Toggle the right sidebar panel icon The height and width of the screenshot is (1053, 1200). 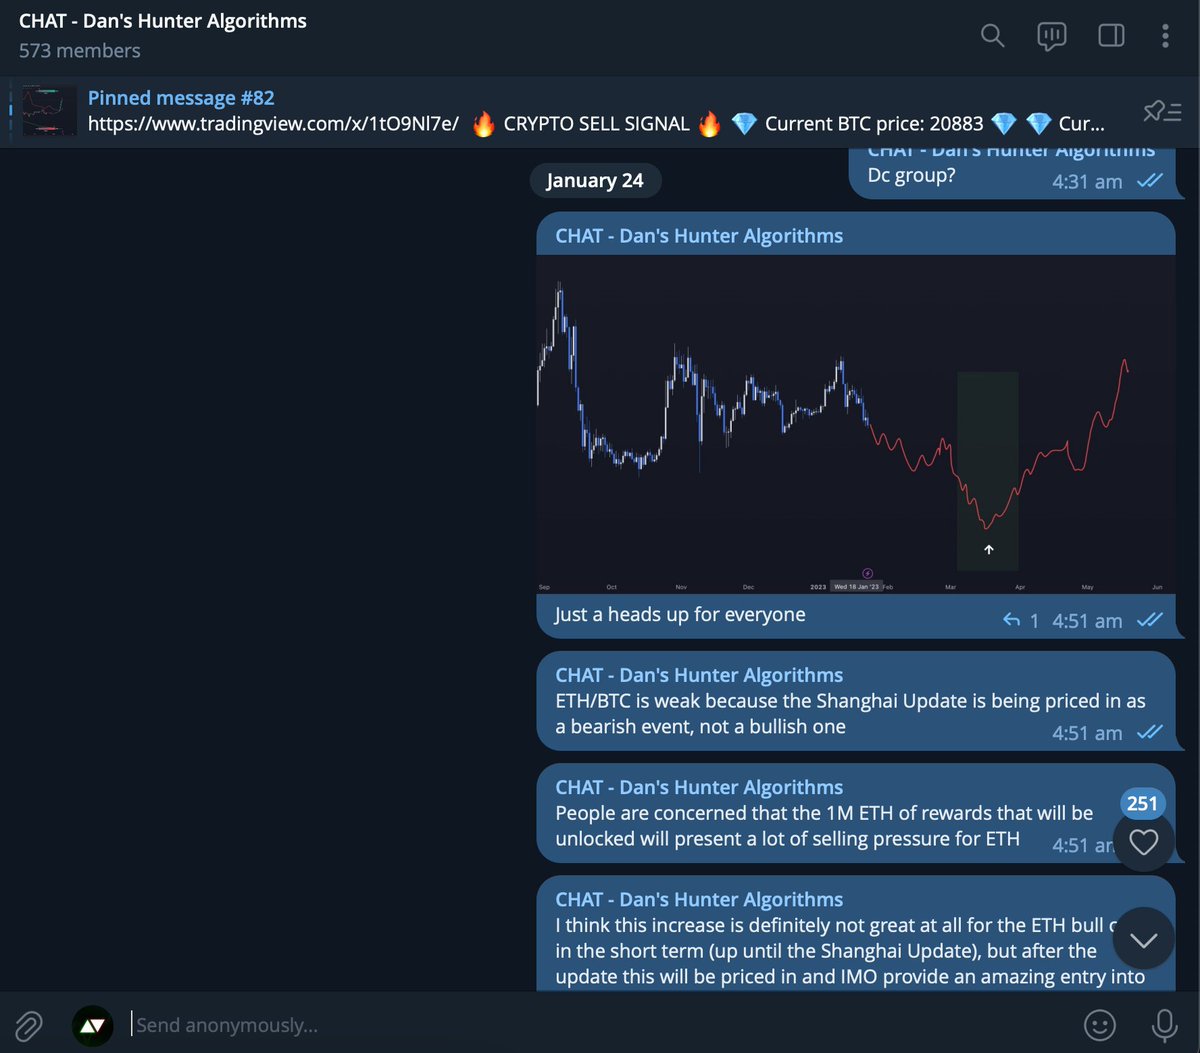point(1111,36)
